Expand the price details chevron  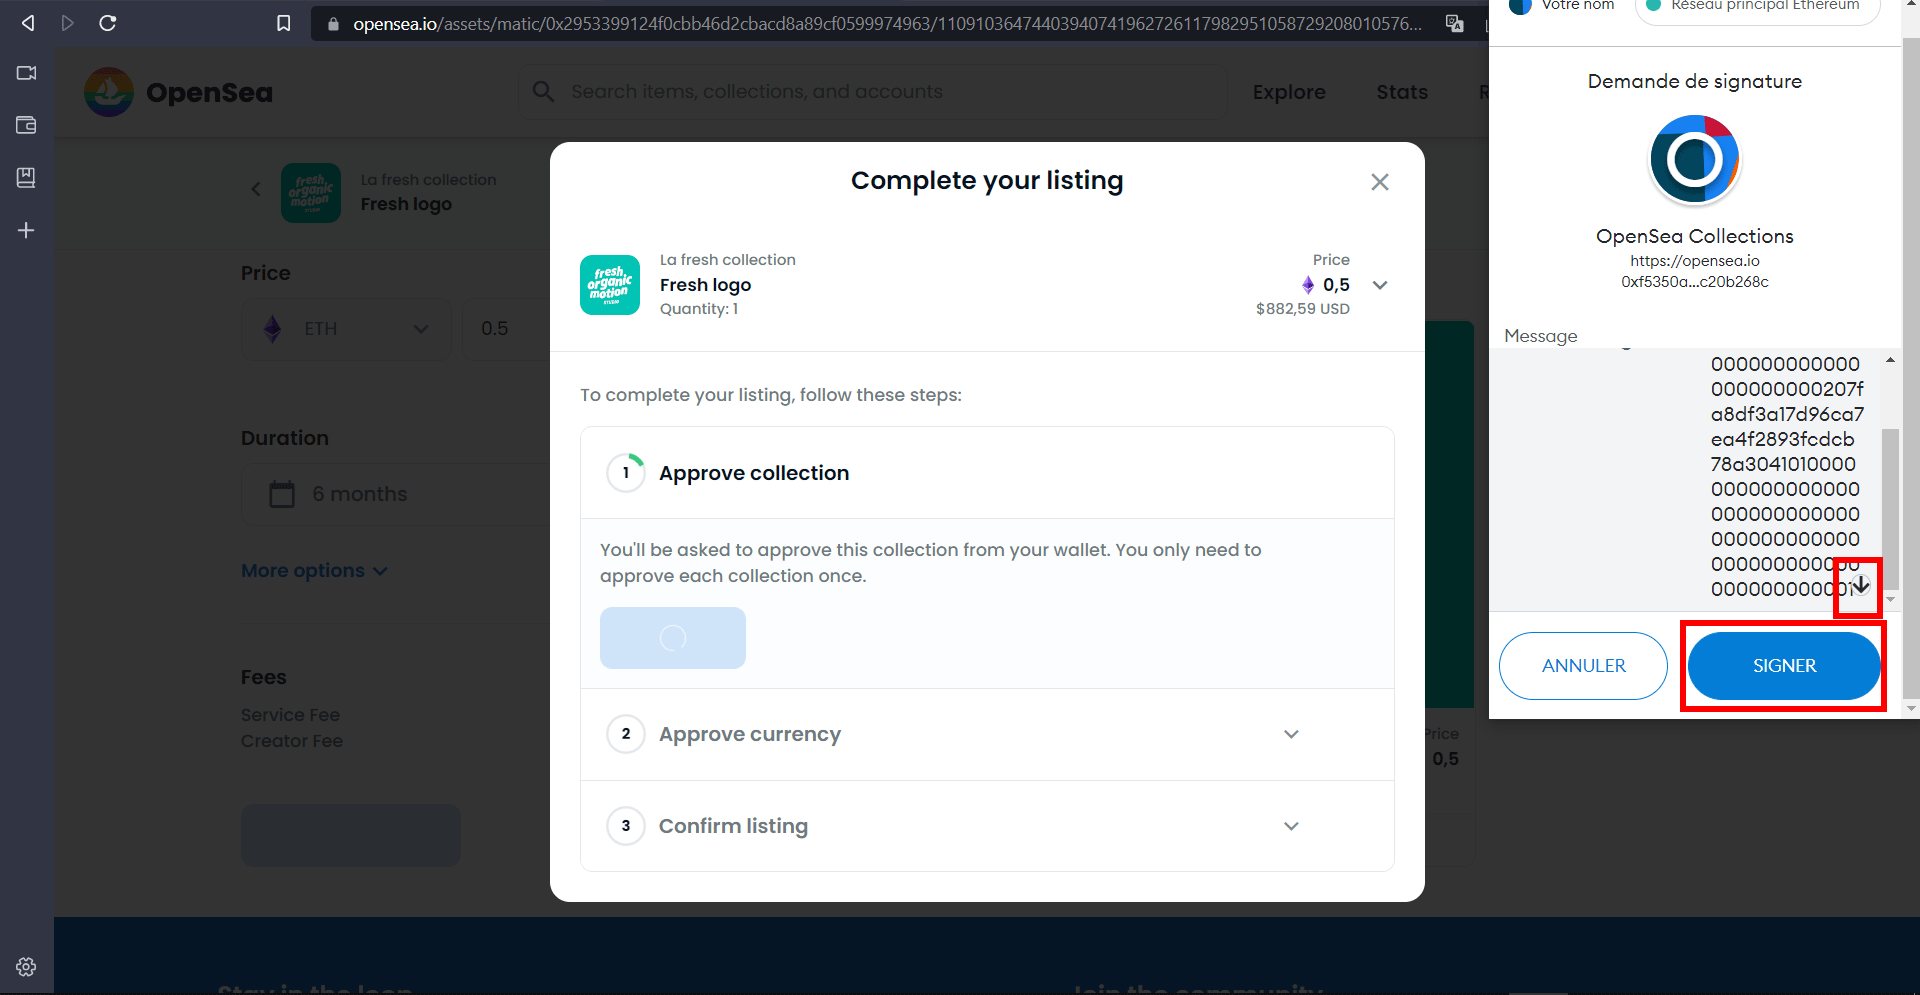pyautogui.click(x=1380, y=285)
